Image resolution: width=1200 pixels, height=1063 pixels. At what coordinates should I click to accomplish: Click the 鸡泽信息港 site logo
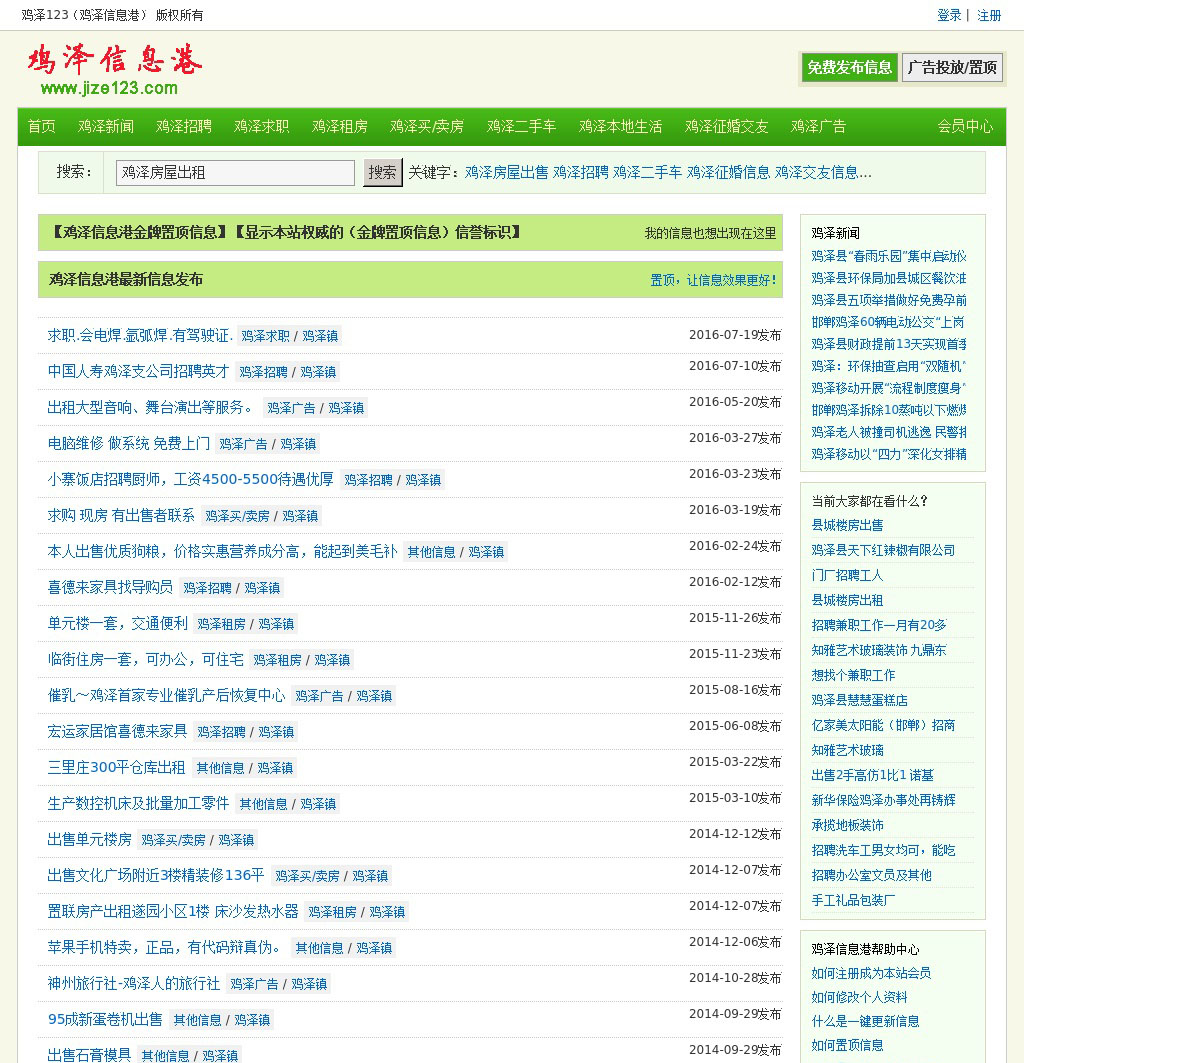[113, 69]
